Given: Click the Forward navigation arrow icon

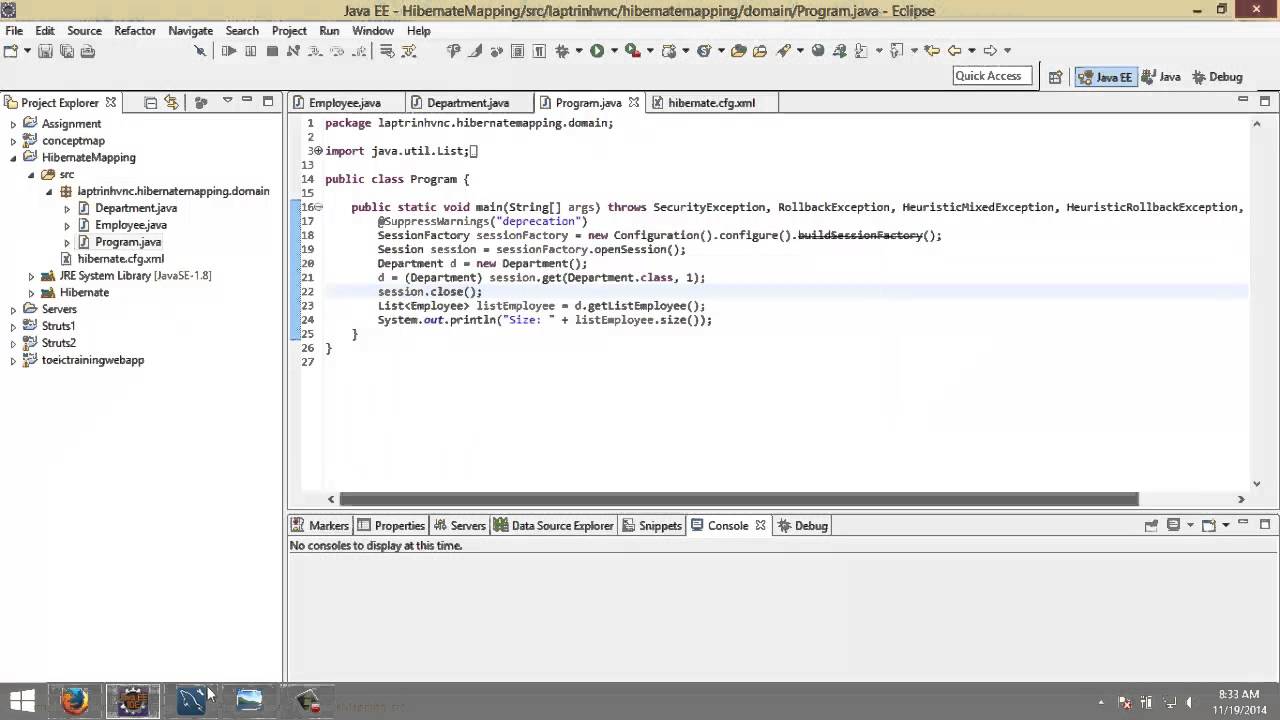Looking at the screenshot, I should click(x=989, y=51).
